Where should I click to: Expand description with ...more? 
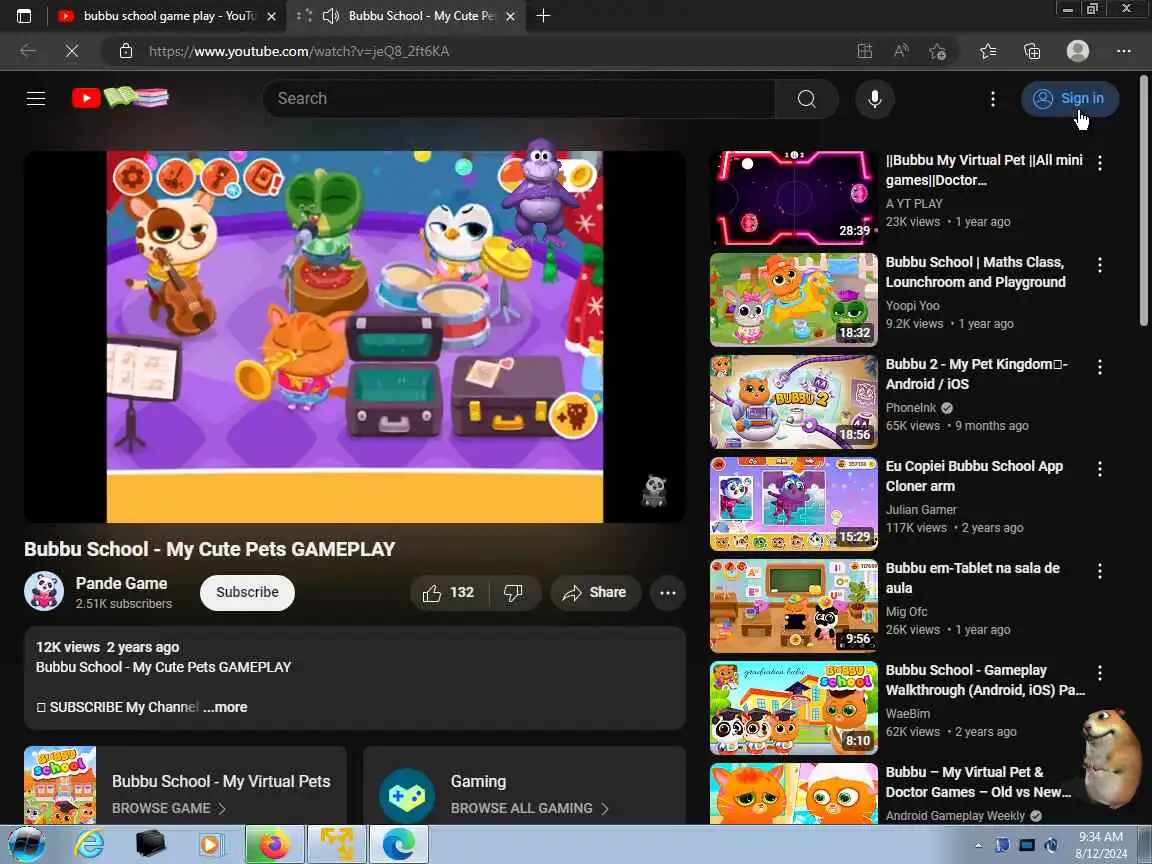[226, 707]
